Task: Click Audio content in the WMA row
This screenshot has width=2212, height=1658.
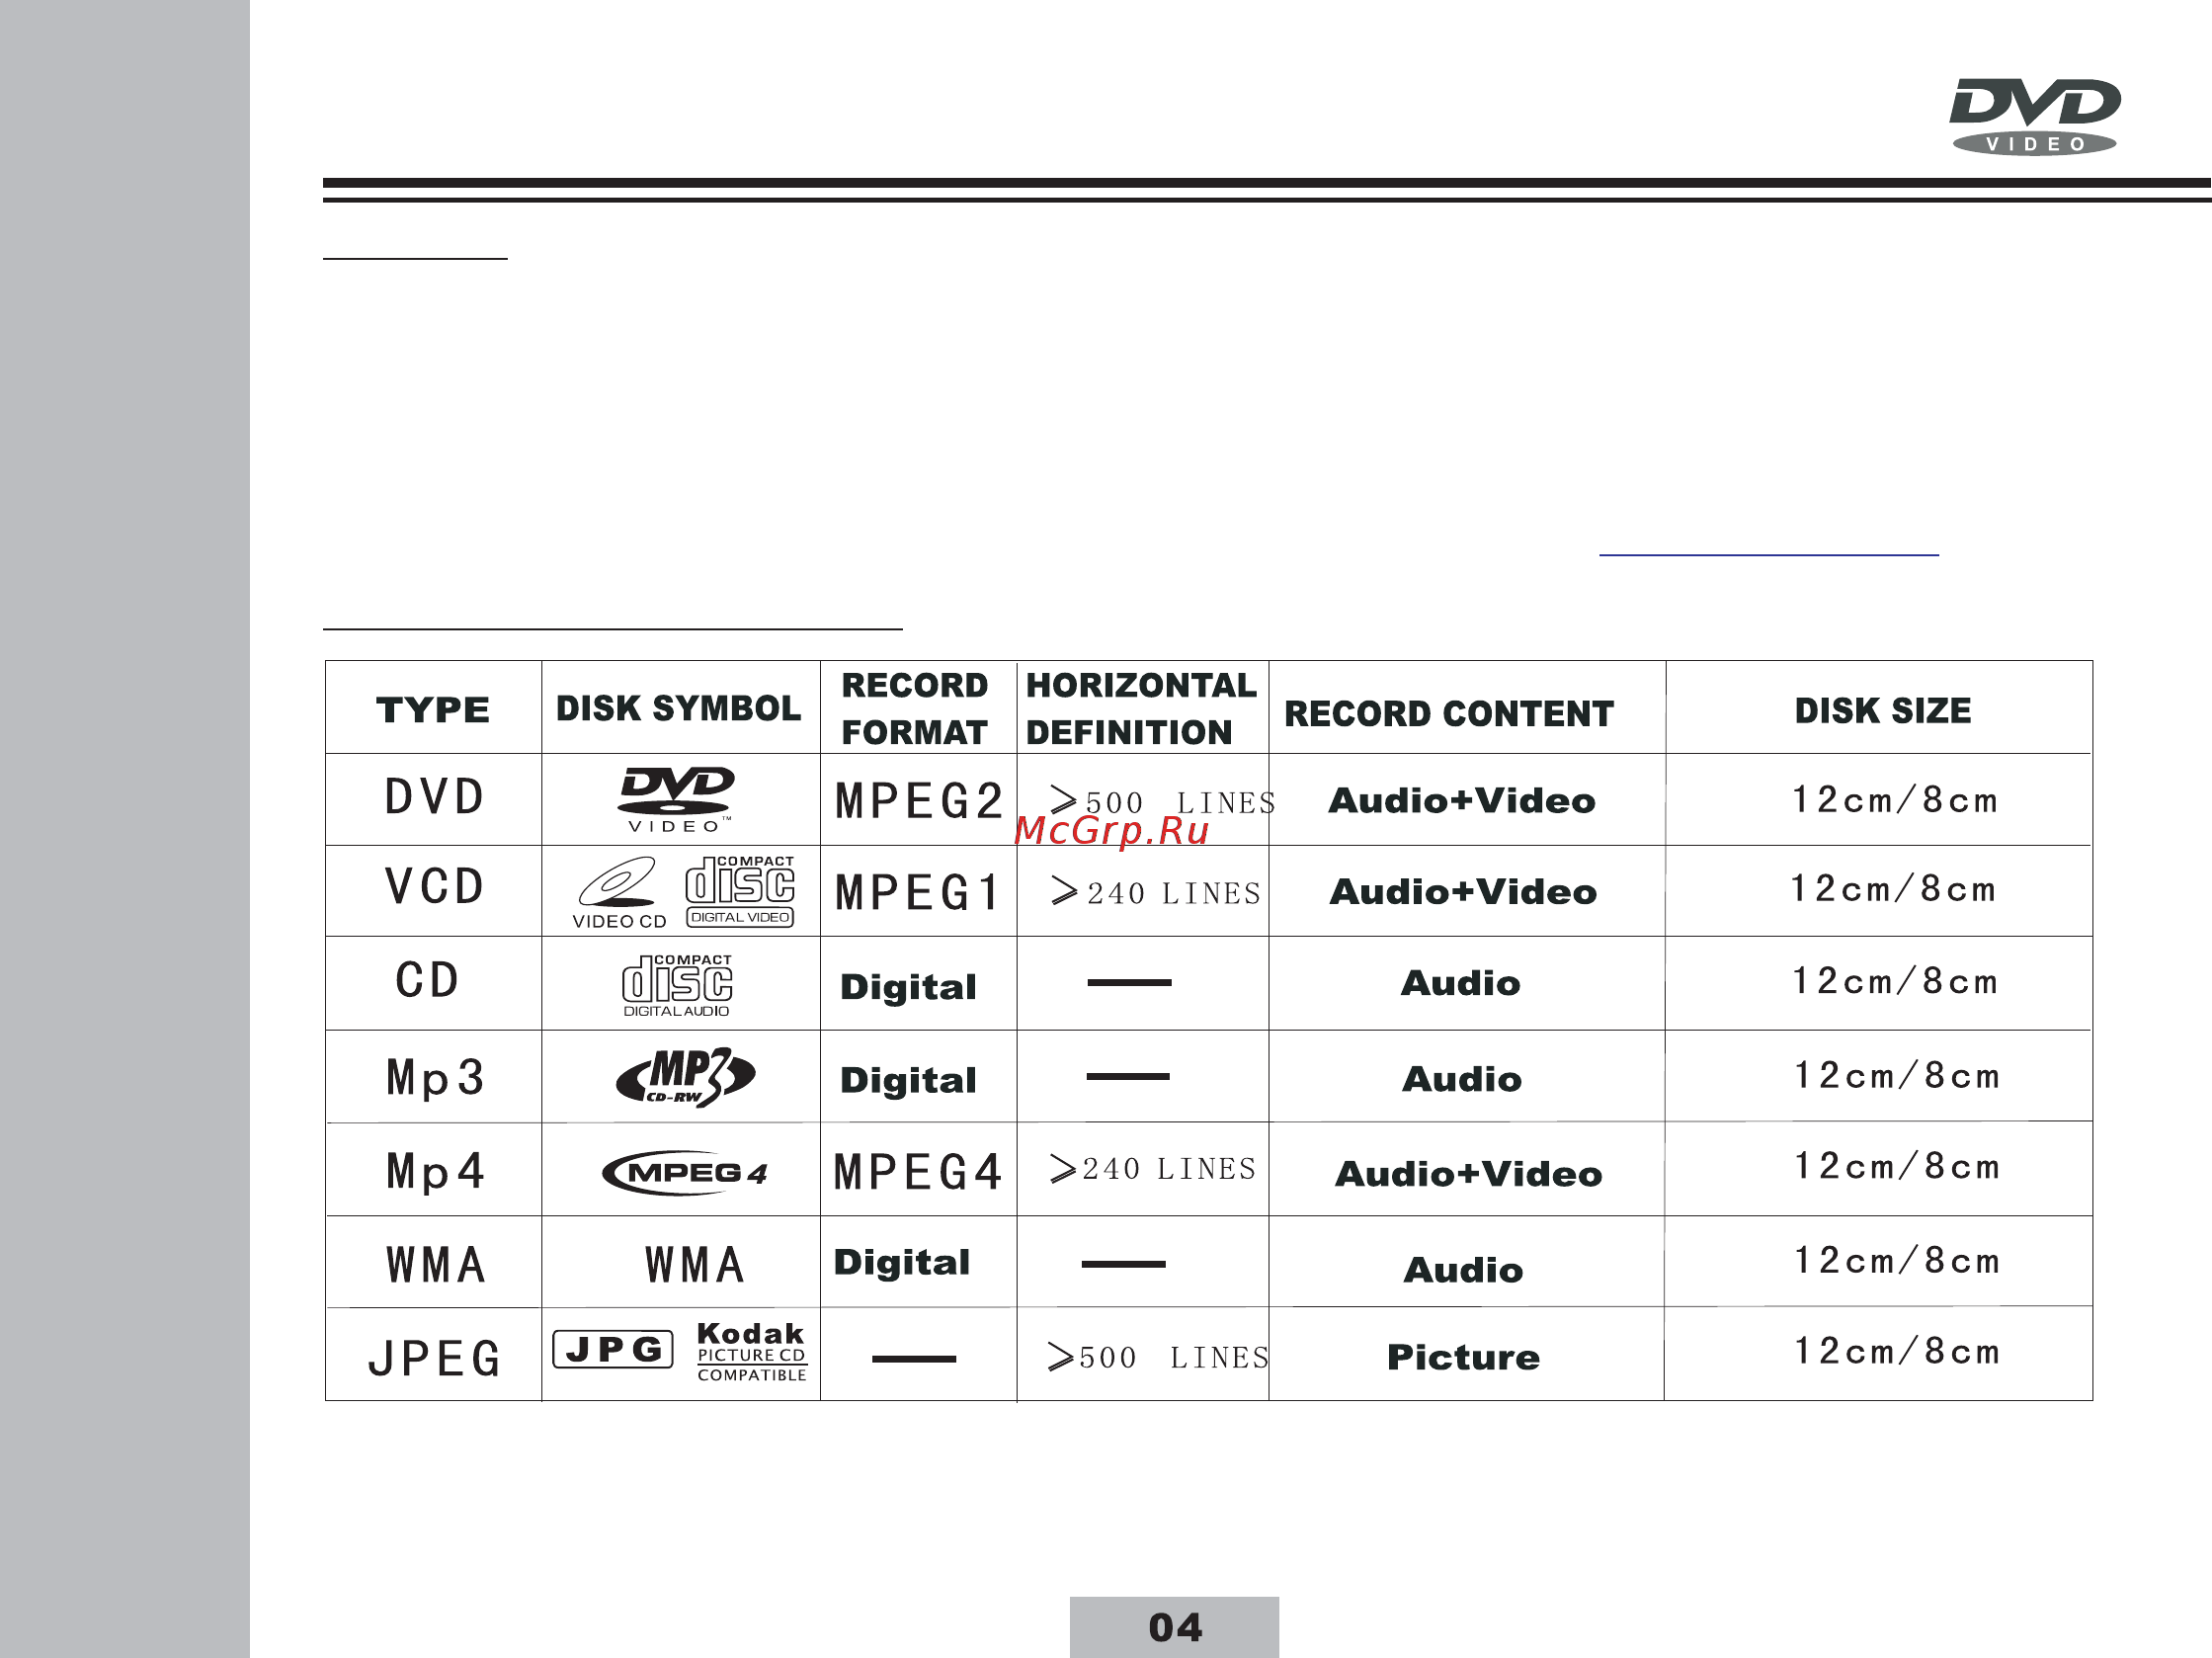Action: (x=1464, y=1270)
